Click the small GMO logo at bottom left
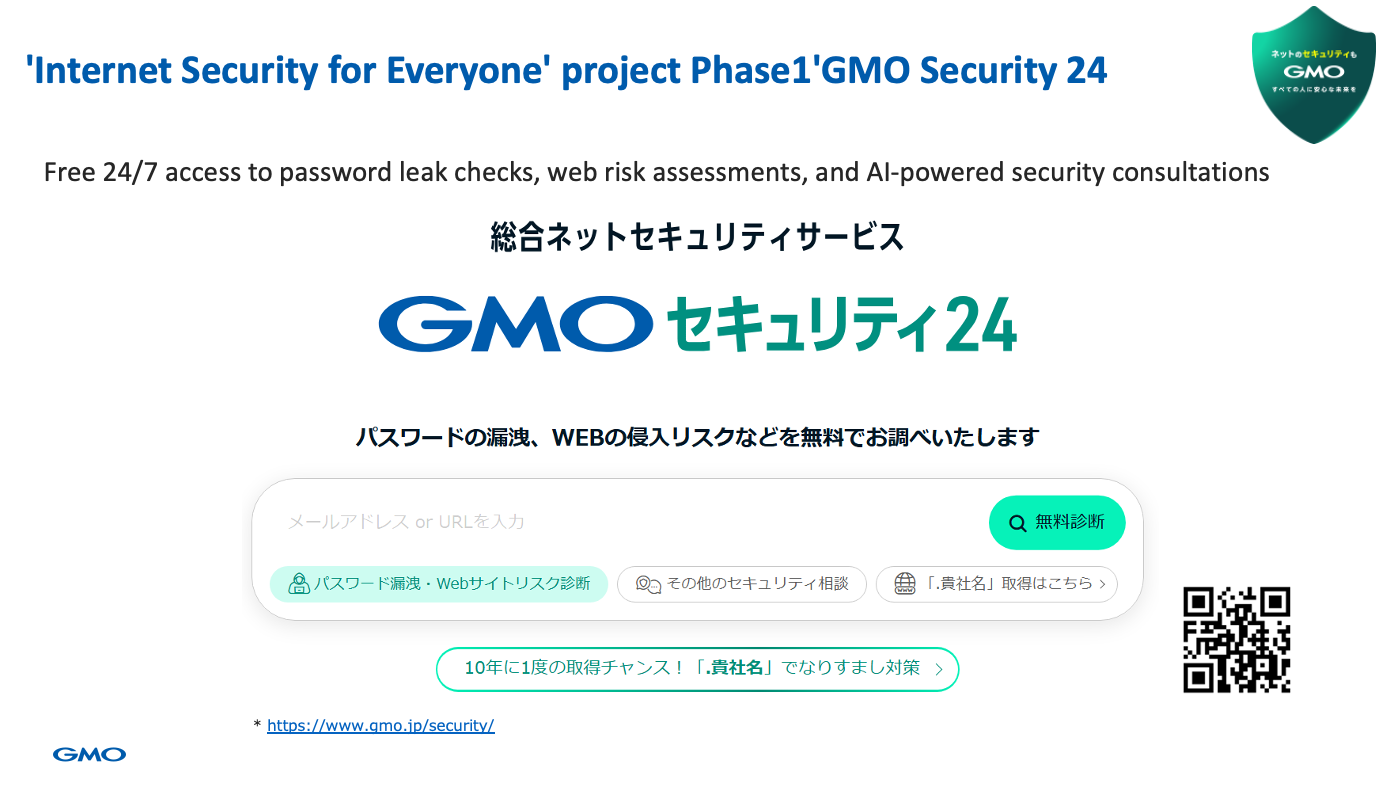Viewport: 1400px width, 788px height. point(89,754)
